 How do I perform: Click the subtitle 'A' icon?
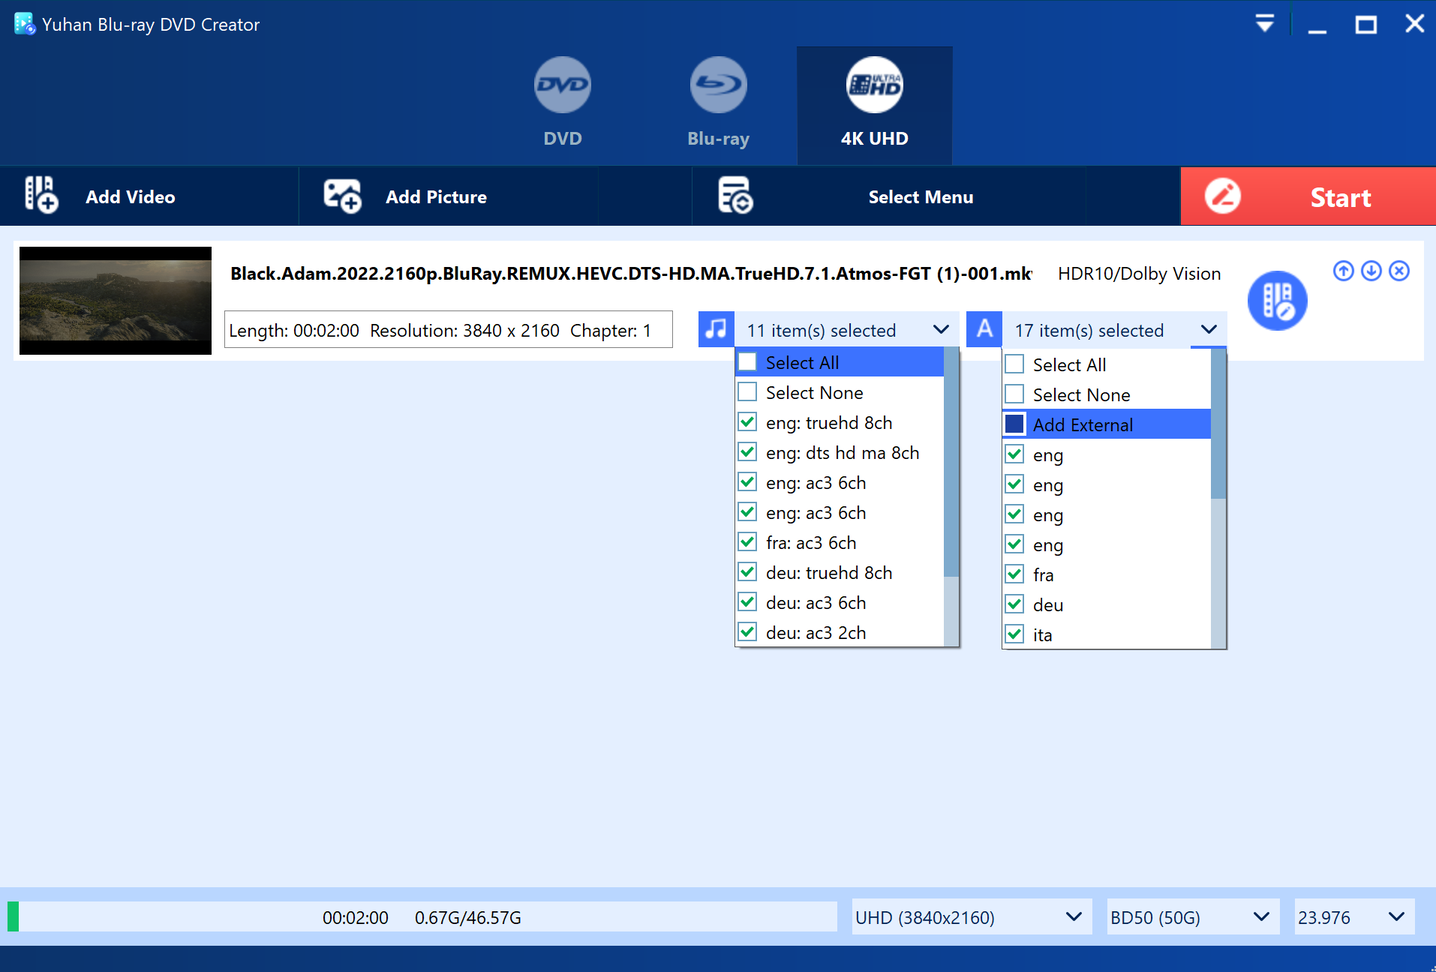984,329
